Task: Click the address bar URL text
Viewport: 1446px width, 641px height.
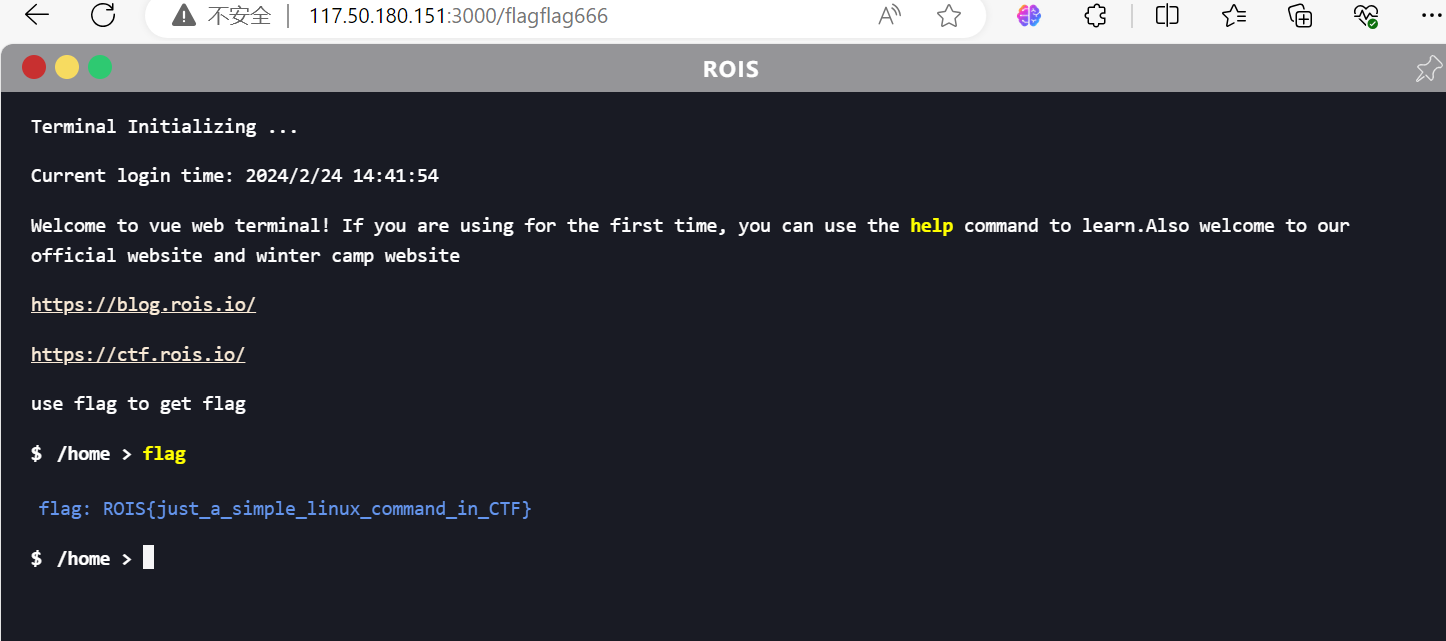Action: coord(458,16)
